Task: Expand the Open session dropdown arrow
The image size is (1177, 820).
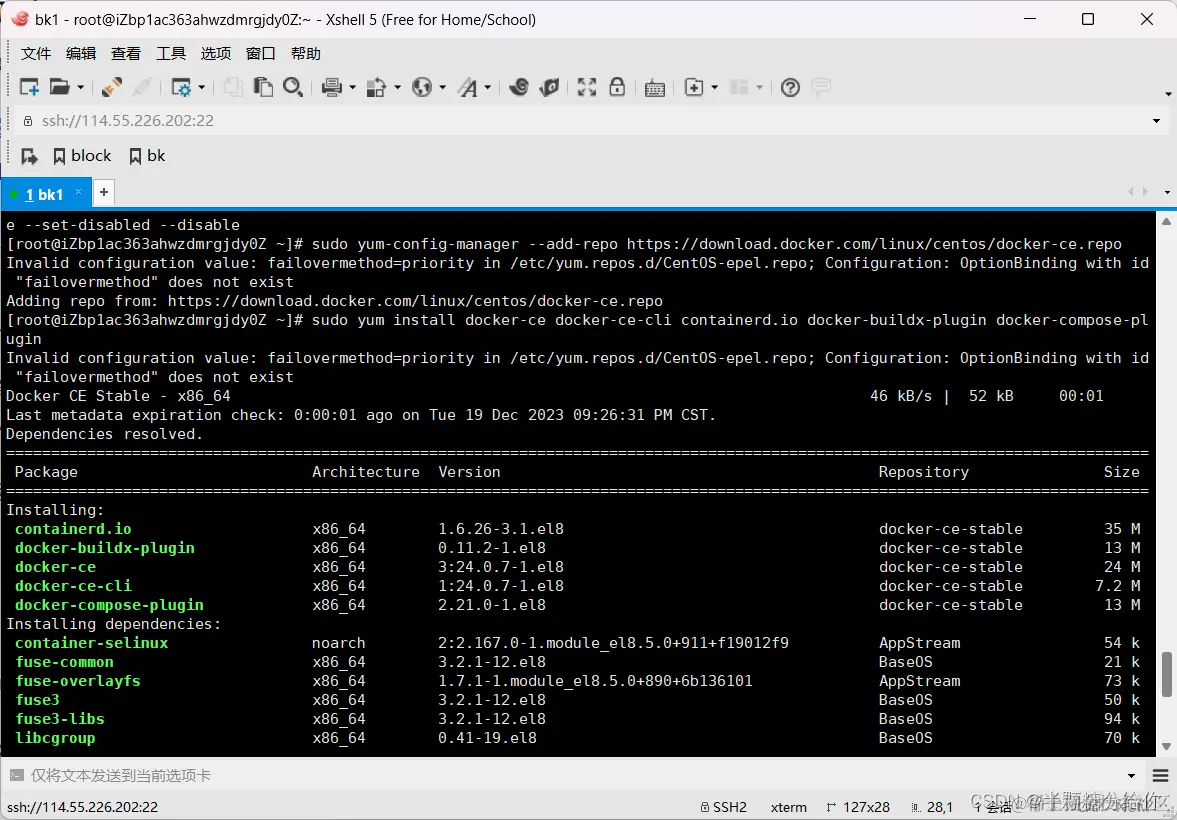Action: pyautogui.click(x=80, y=88)
